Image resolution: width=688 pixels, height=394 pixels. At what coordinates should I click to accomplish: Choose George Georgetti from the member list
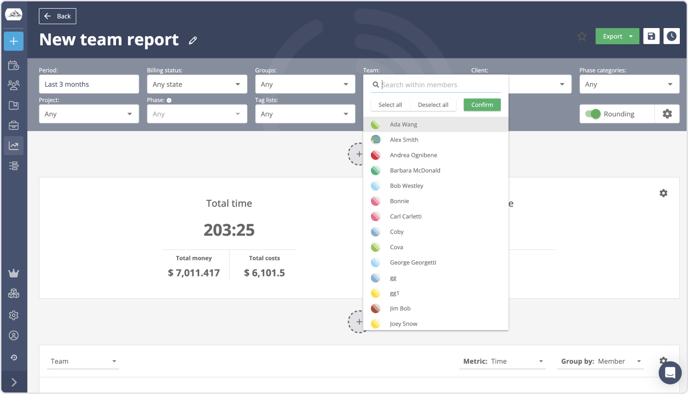pyautogui.click(x=436, y=263)
